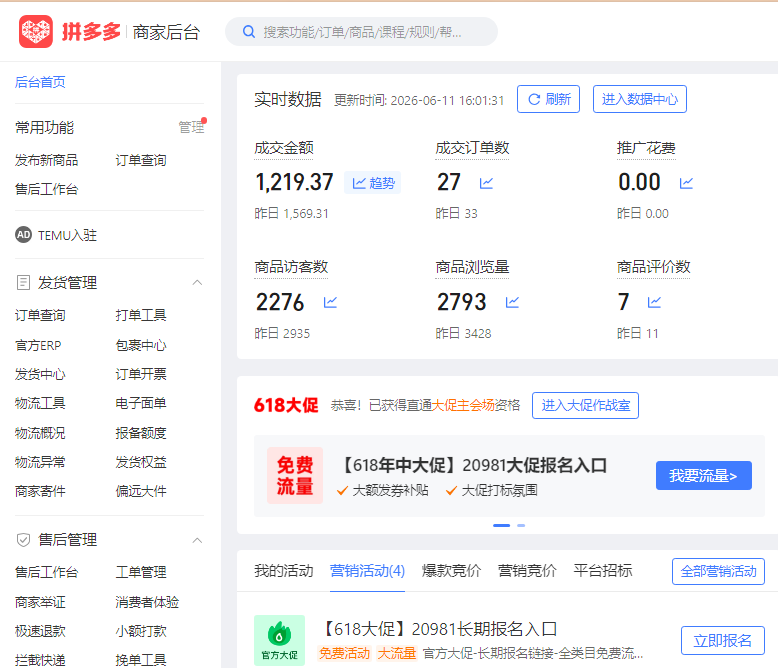778x668 pixels.
Task: Click the 刷新 refresh button
Action: pyautogui.click(x=548, y=99)
